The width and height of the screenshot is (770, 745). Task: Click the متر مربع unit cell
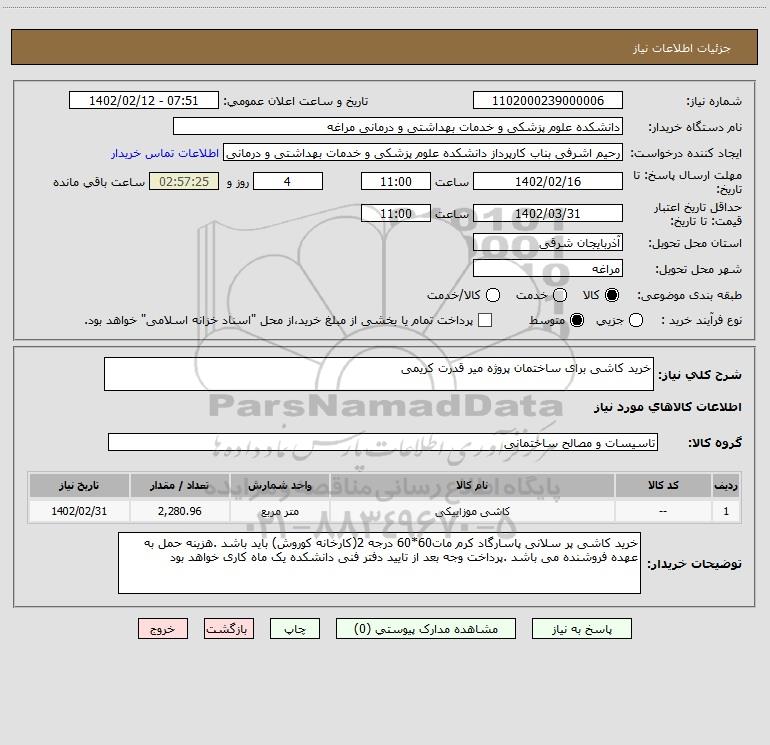point(280,511)
